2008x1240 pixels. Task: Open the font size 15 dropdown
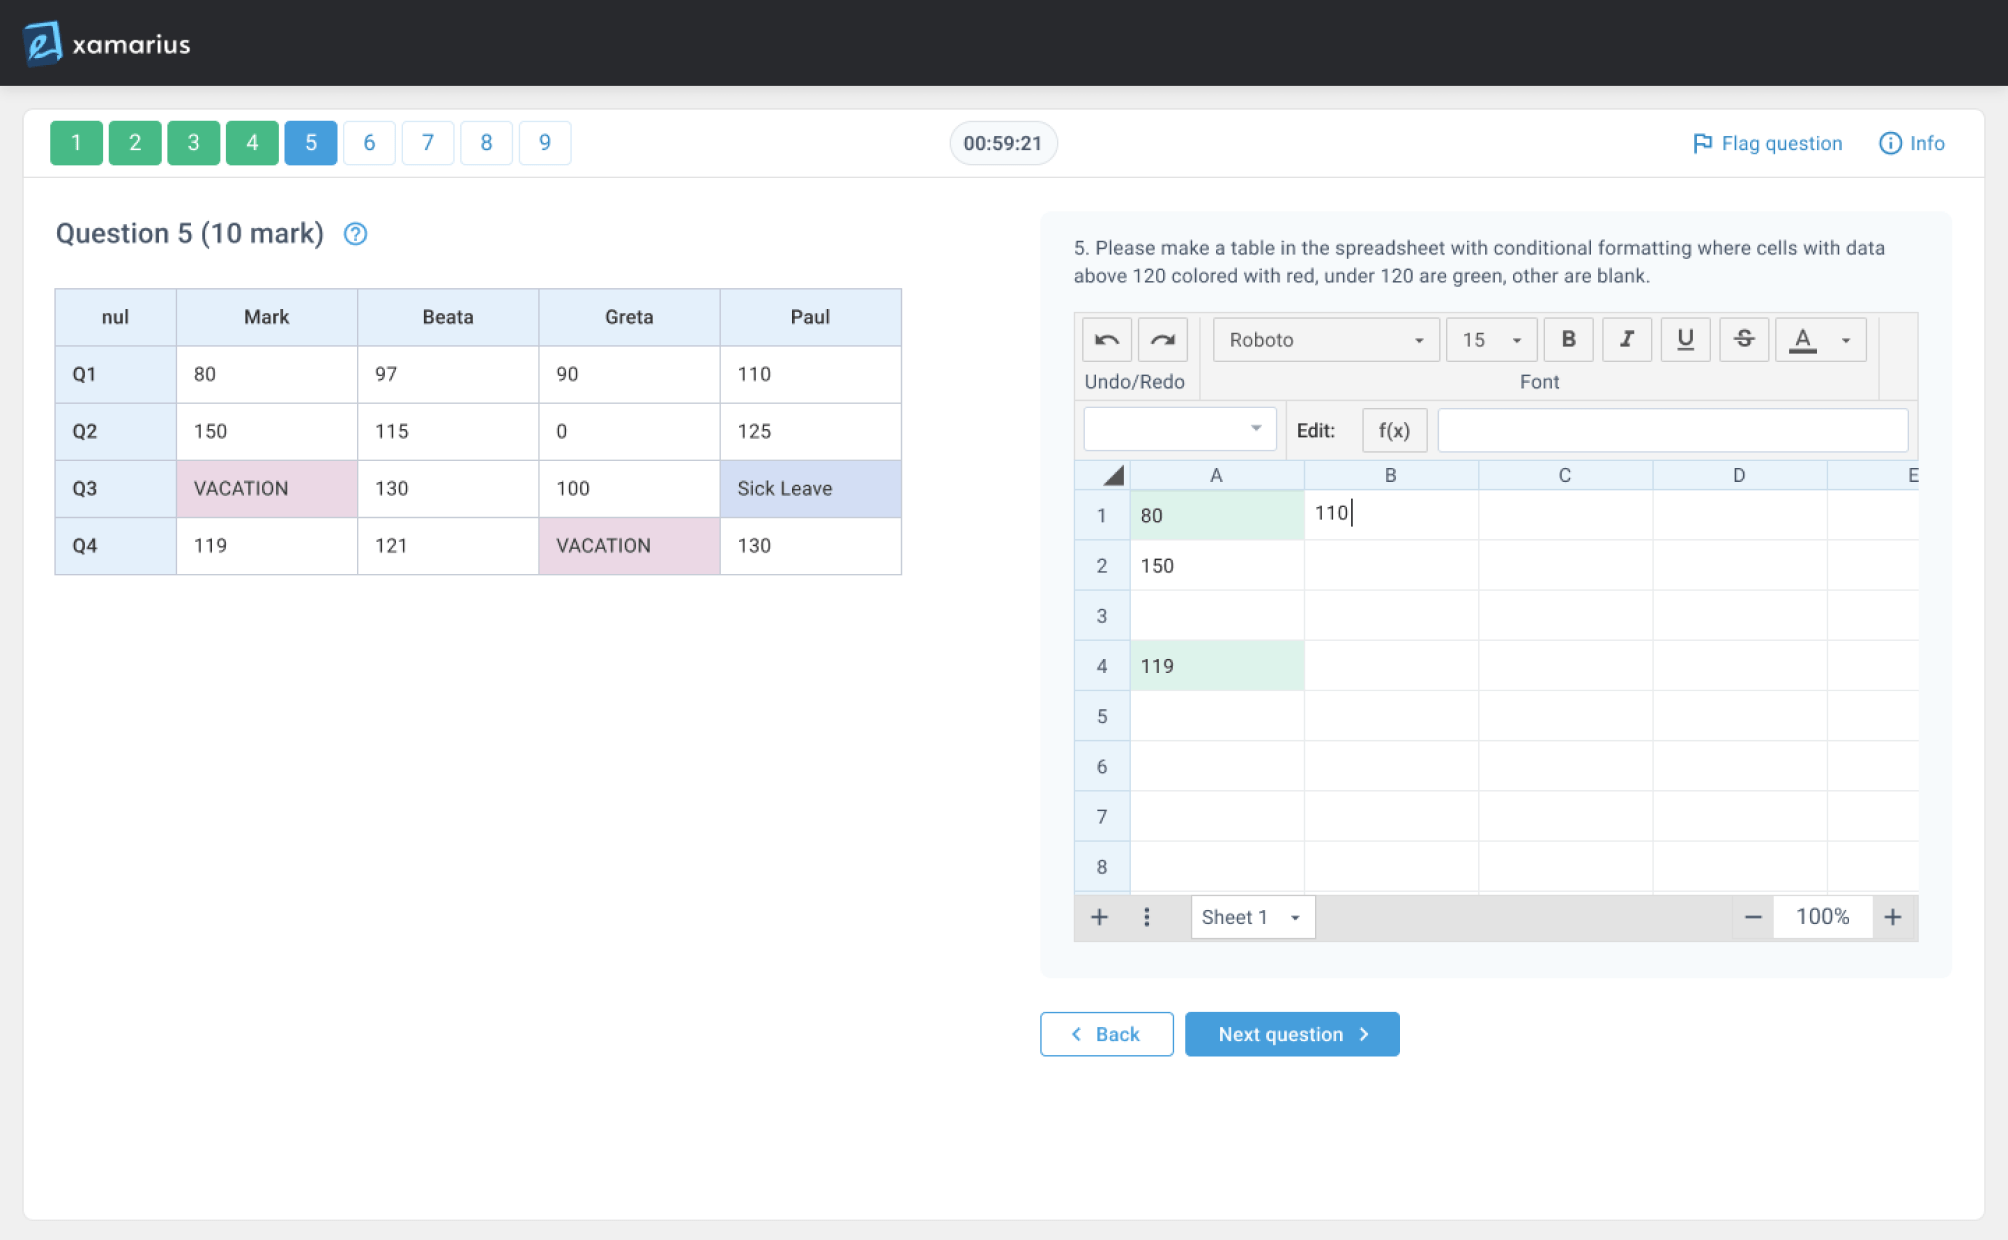click(1490, 339)
